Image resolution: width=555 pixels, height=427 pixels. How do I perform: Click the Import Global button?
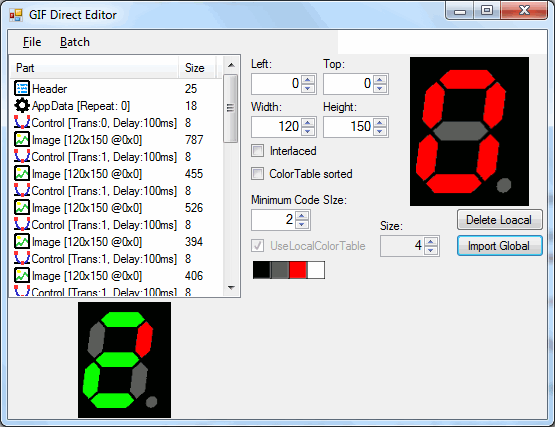pyautogui.click(x=499, y=246)
